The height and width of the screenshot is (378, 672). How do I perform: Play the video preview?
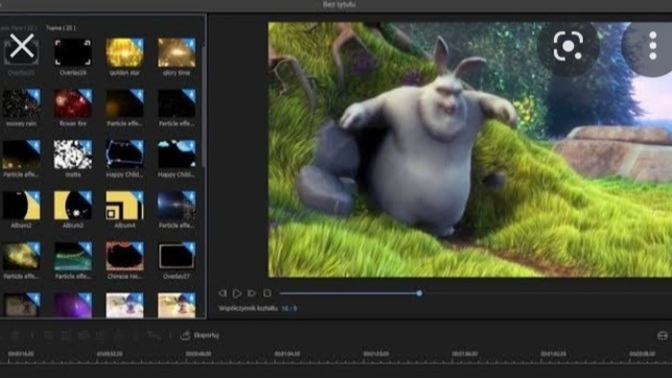(x=237, y=294)
